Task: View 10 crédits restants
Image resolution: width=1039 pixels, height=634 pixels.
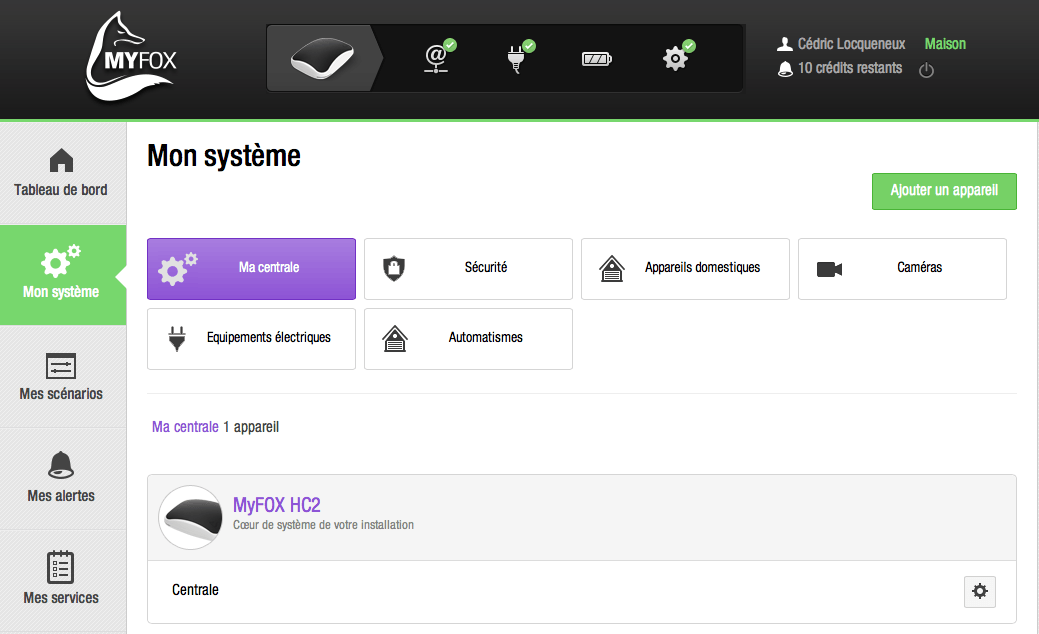Action: click(x=849, y=68)
